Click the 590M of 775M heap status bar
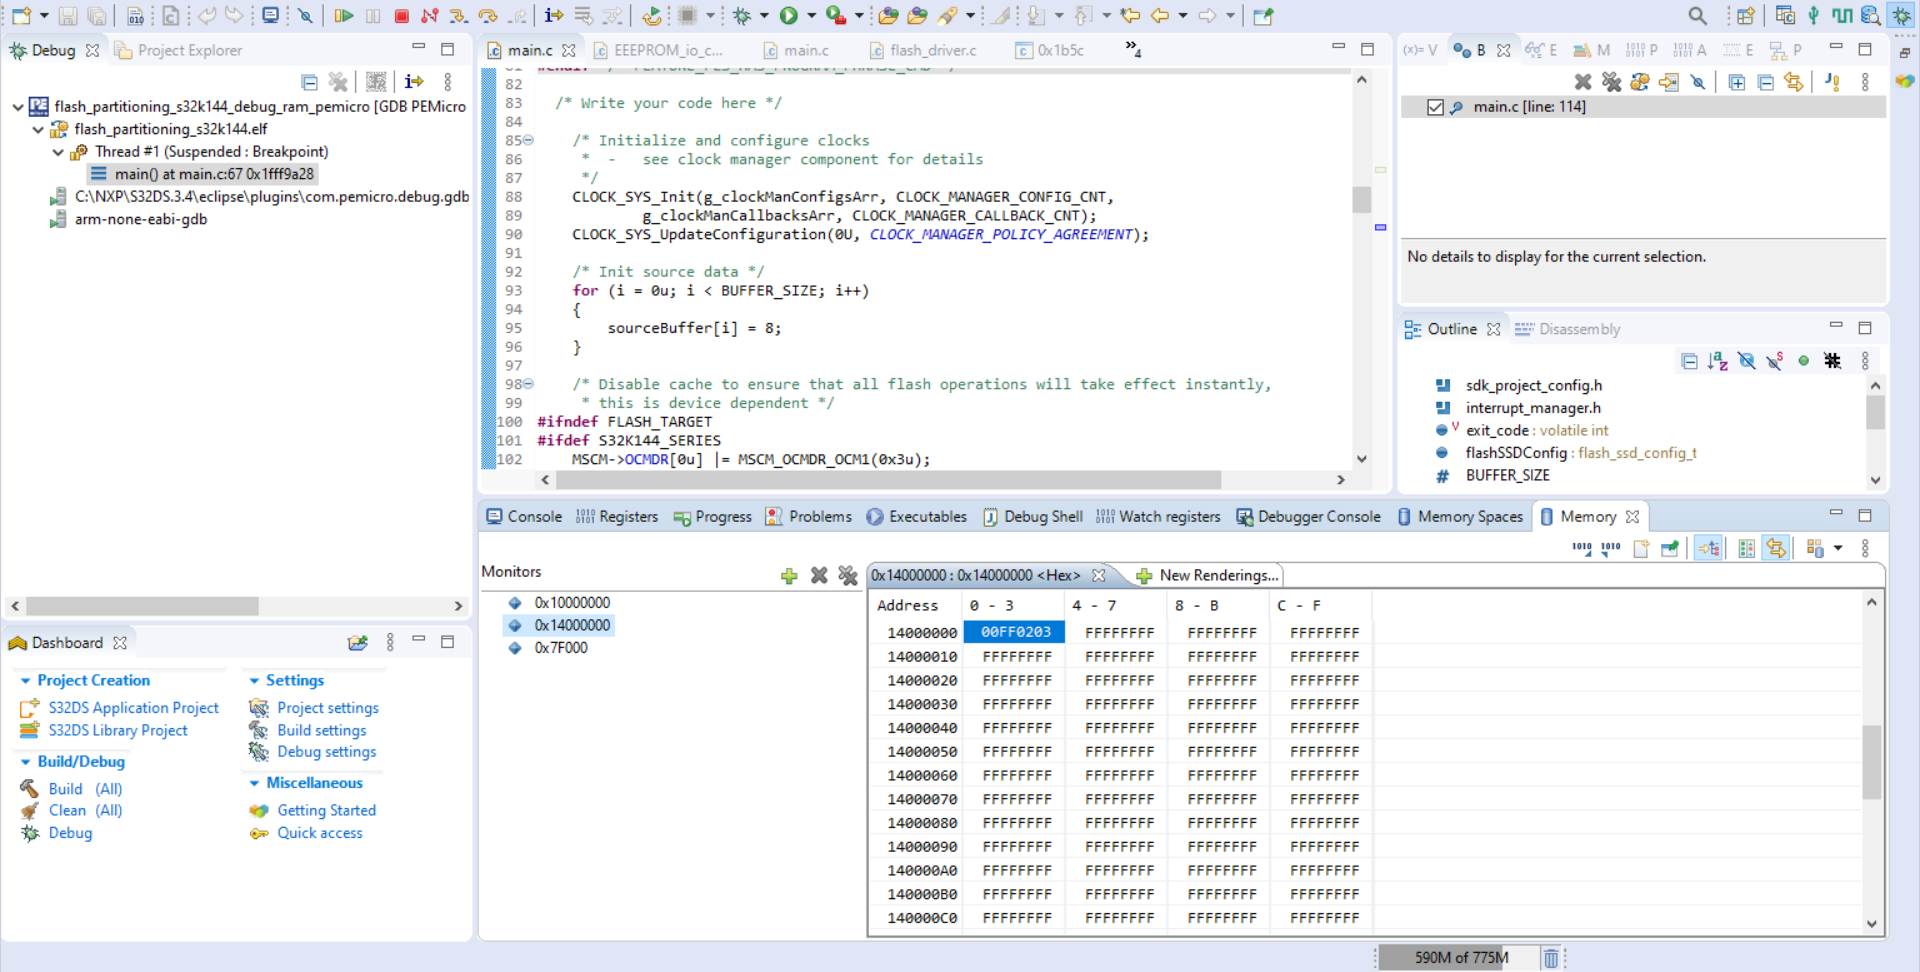The height and width of the screenshot is (972, 1920). click(1458, 957)
